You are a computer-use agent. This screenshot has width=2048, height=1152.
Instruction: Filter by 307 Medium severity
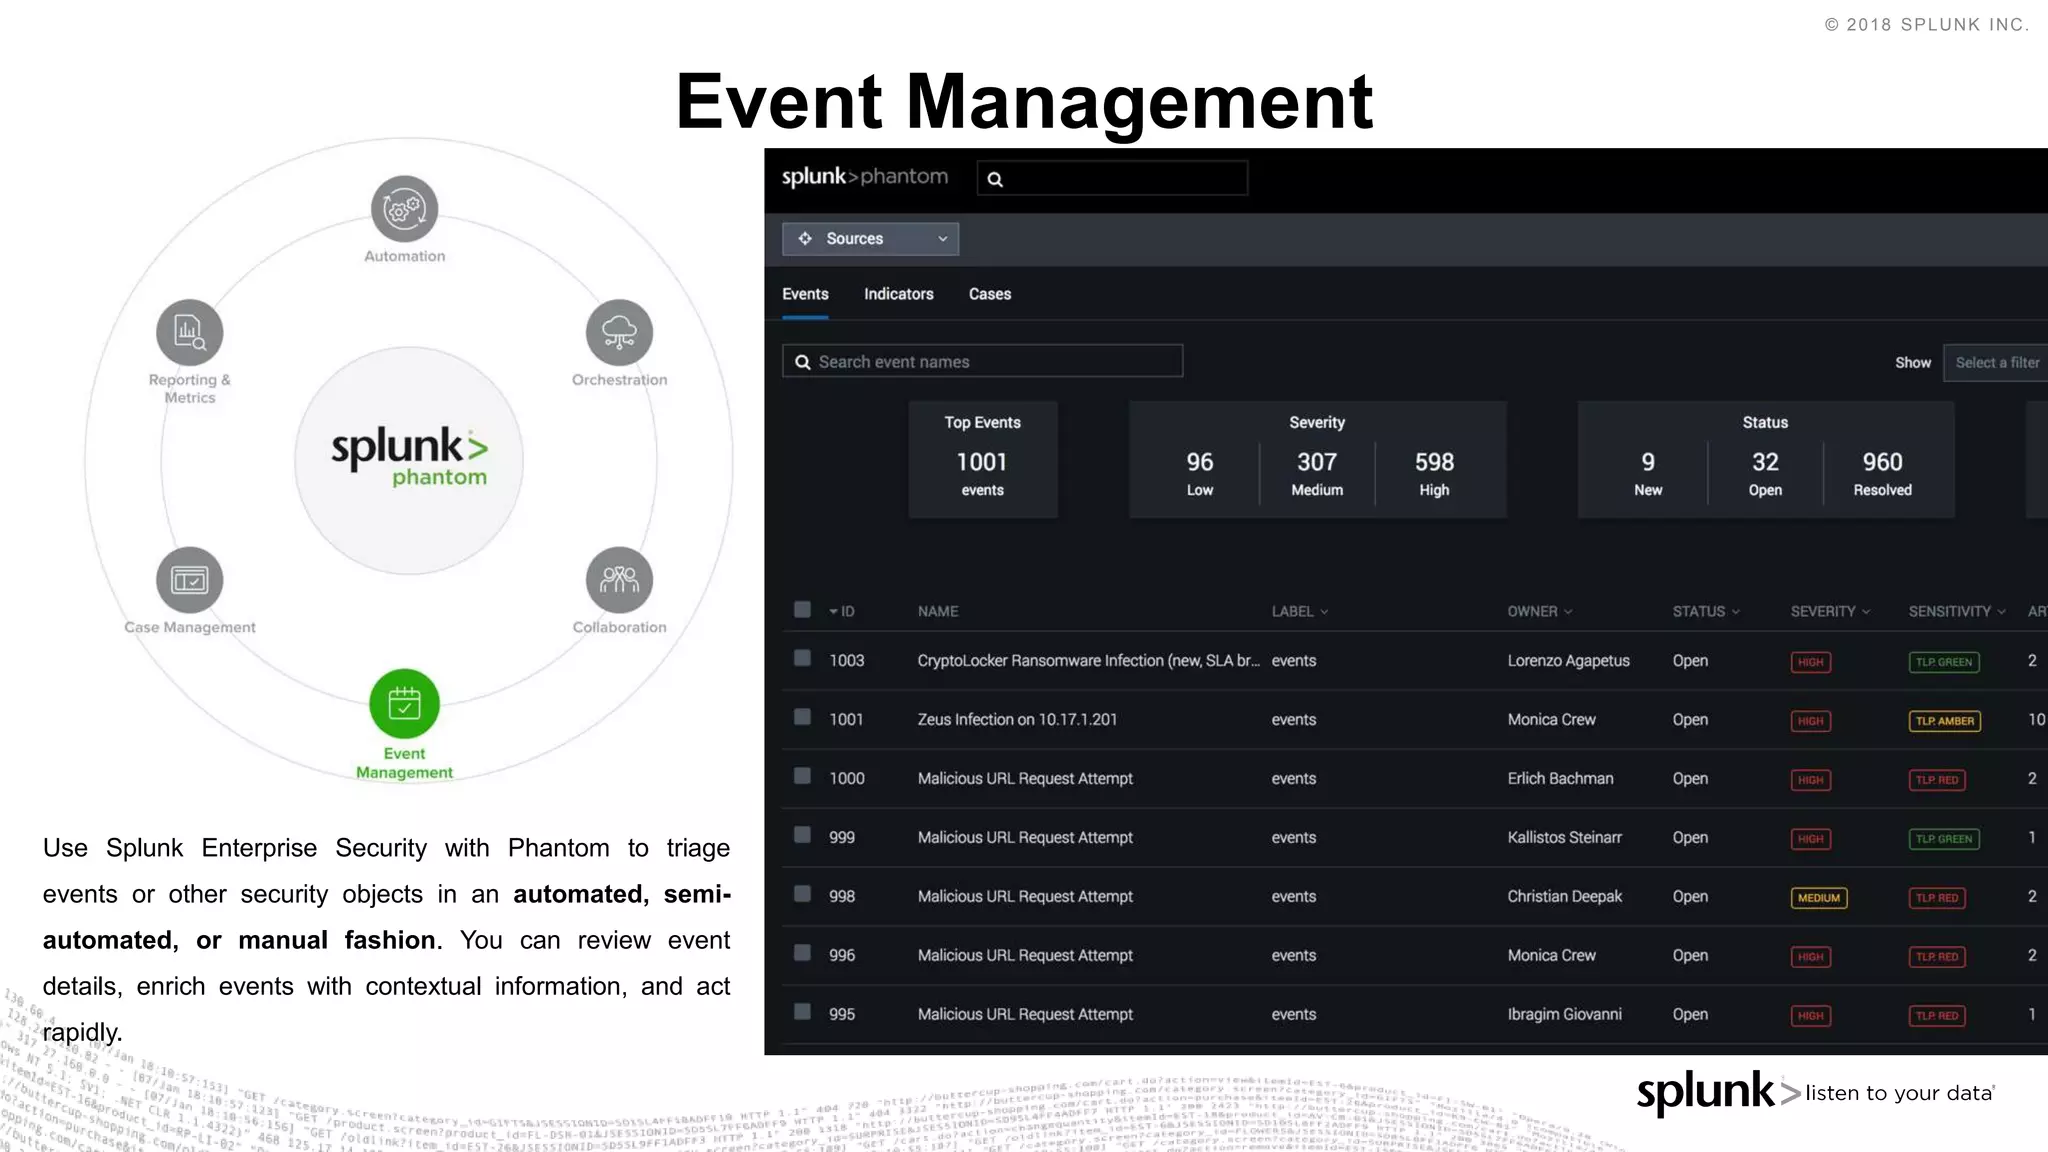(x=1317, y=473)
